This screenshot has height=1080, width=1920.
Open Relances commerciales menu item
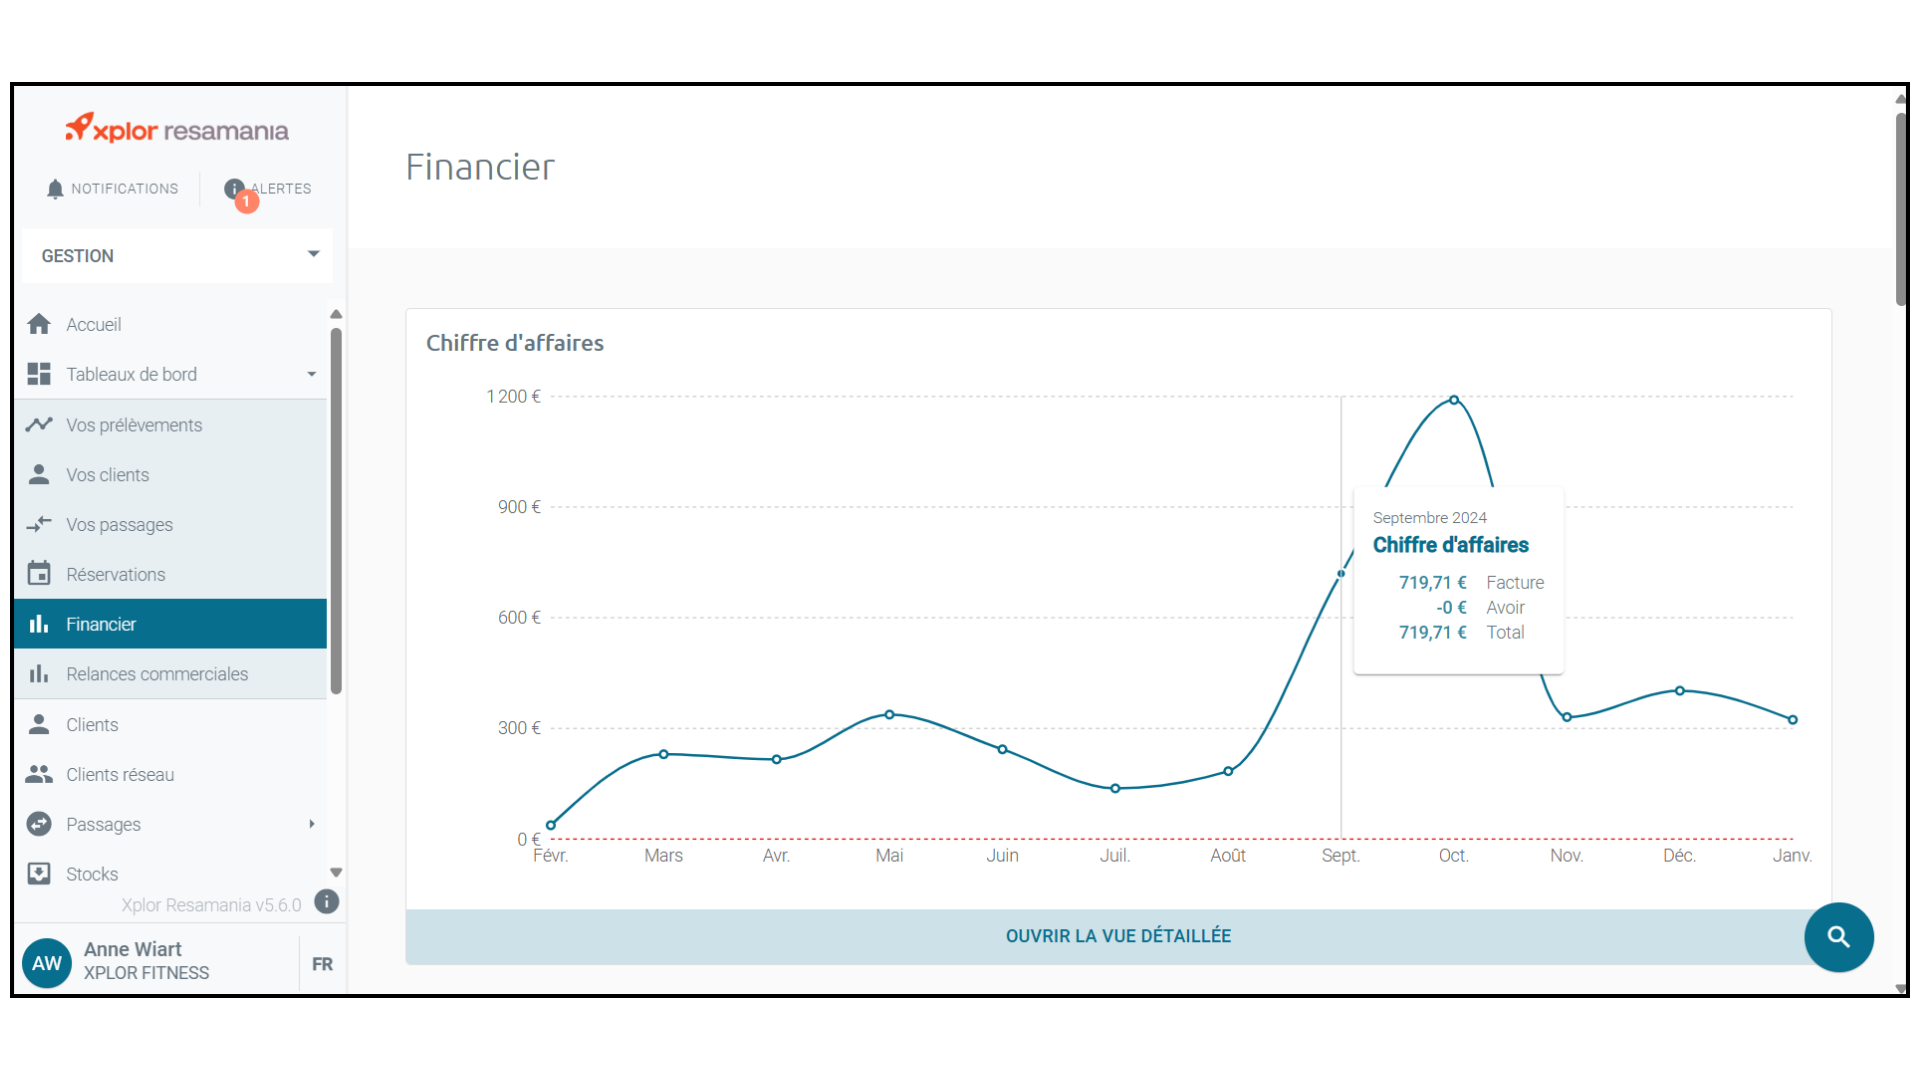tap(157, 674)
